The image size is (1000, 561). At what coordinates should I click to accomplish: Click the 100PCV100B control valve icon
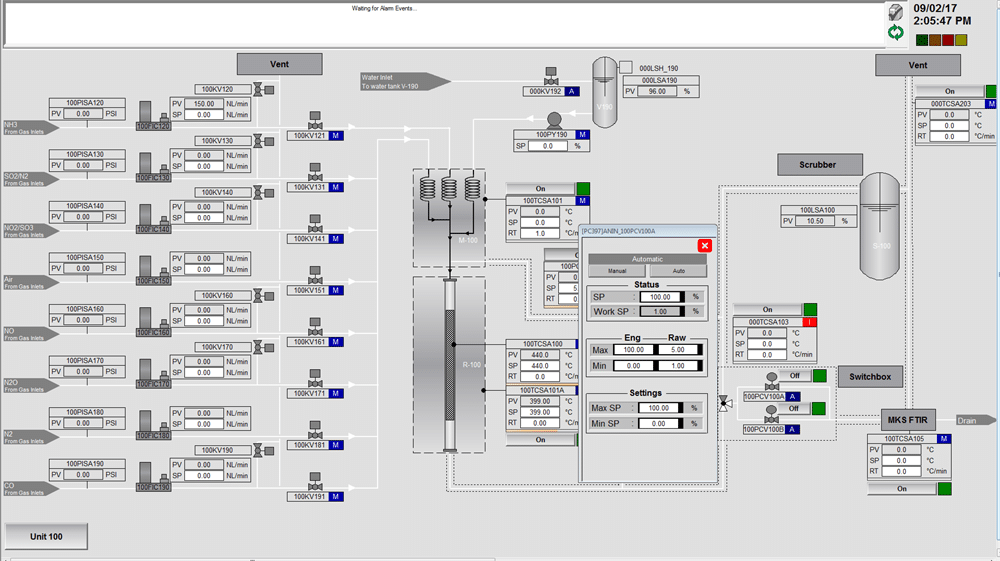point(772,414)
